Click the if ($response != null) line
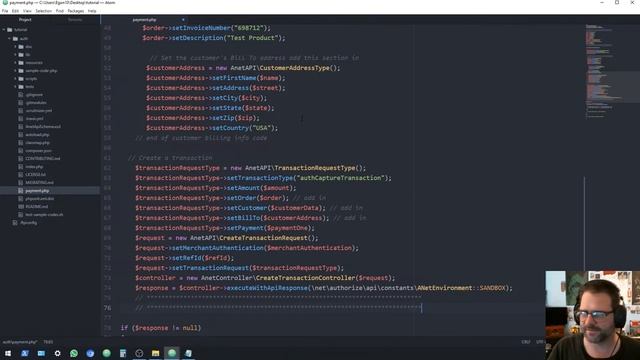Screen dimensions: 640x360 161,328
